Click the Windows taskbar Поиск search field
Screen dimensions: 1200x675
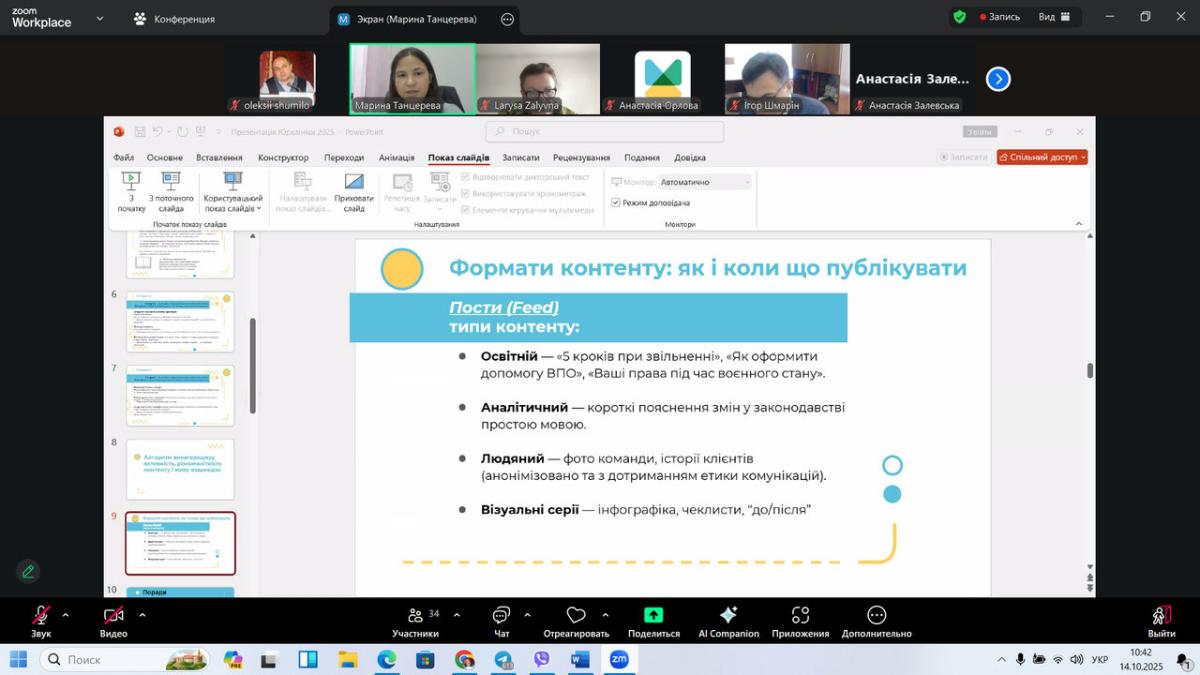tap(125, 660)
